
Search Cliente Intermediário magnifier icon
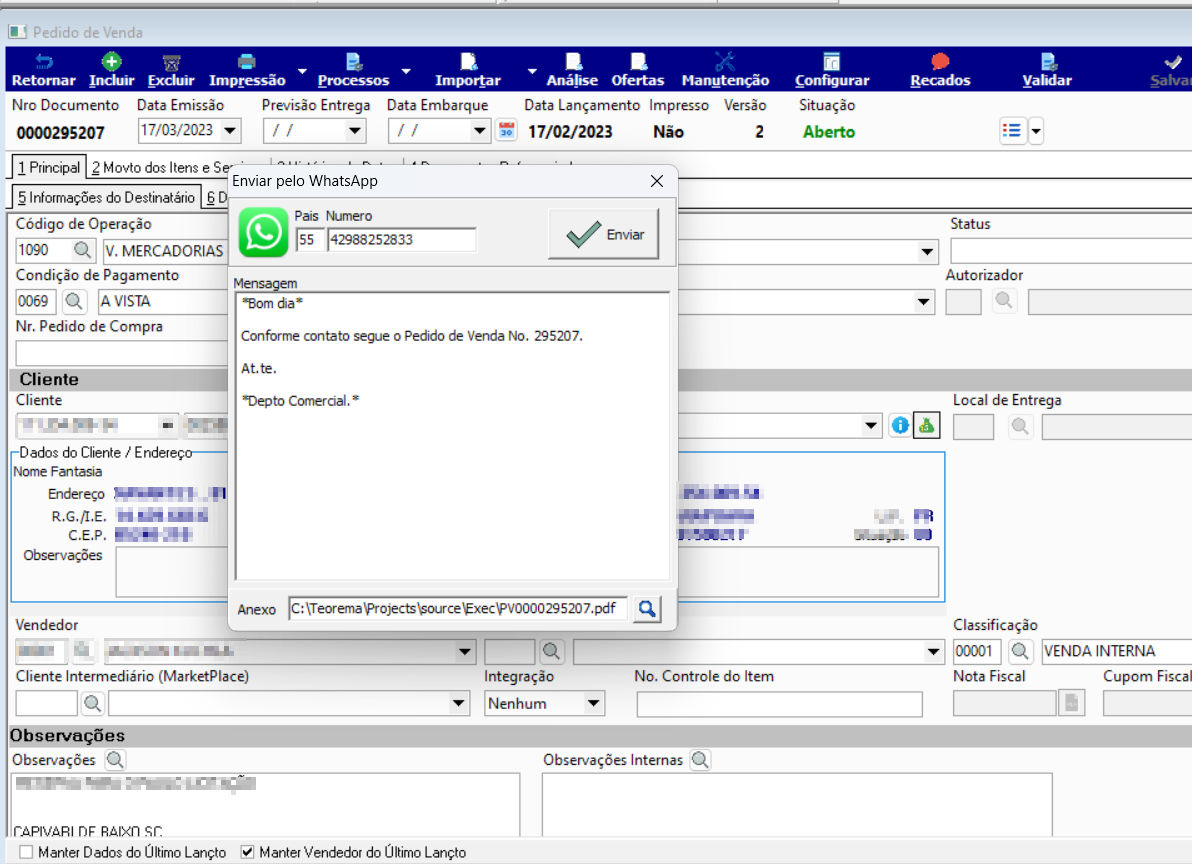(x=93, y=704)
